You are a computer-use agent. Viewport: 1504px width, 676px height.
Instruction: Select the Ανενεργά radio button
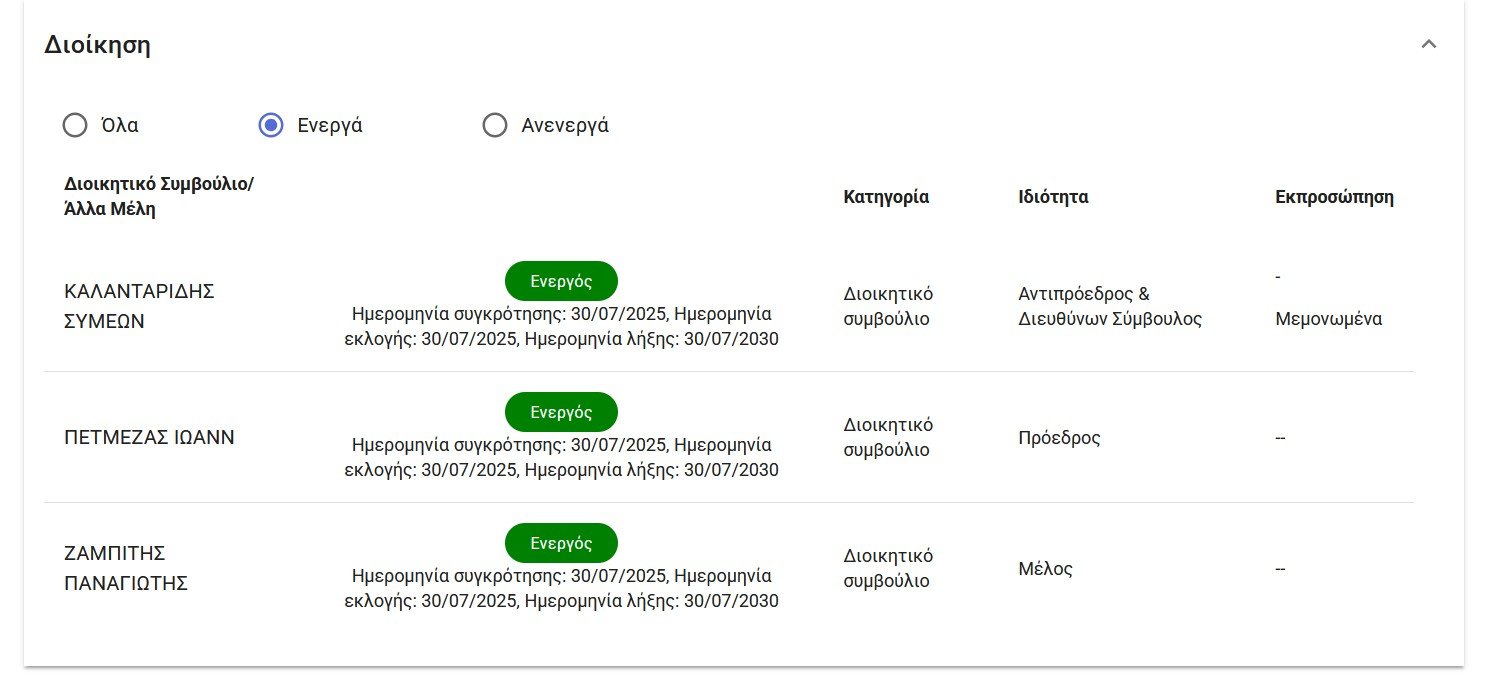[x=495, y=125]
